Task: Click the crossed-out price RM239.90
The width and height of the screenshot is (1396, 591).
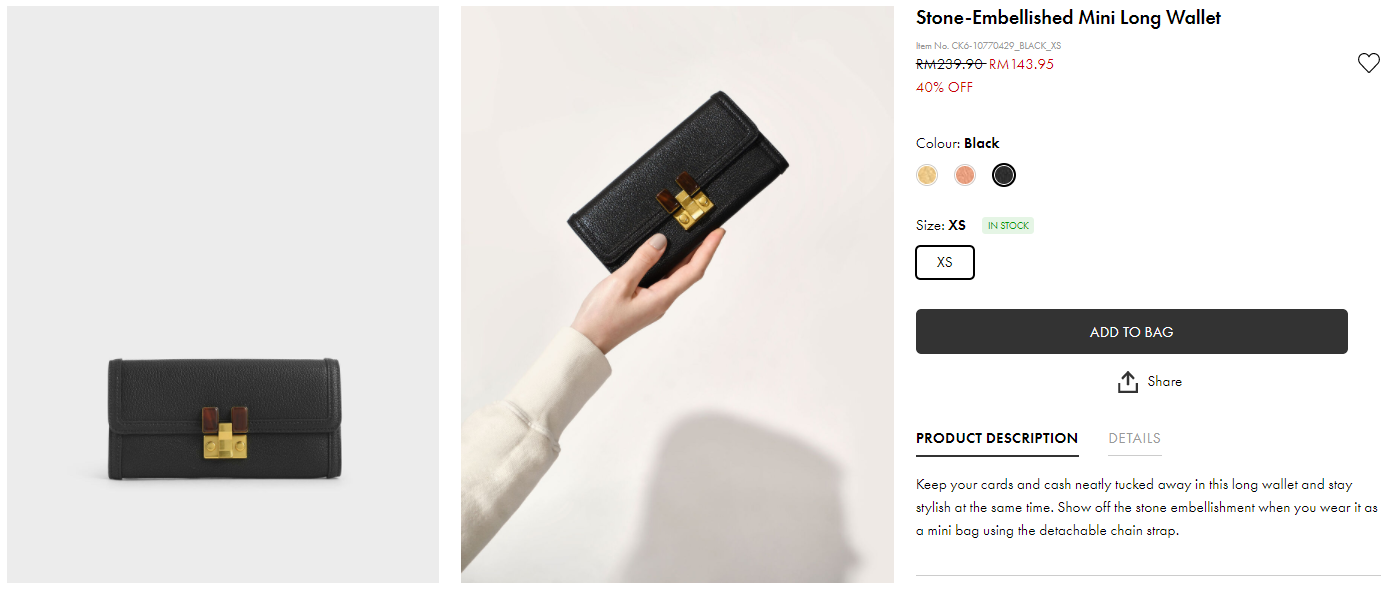Action: (950, 65)
